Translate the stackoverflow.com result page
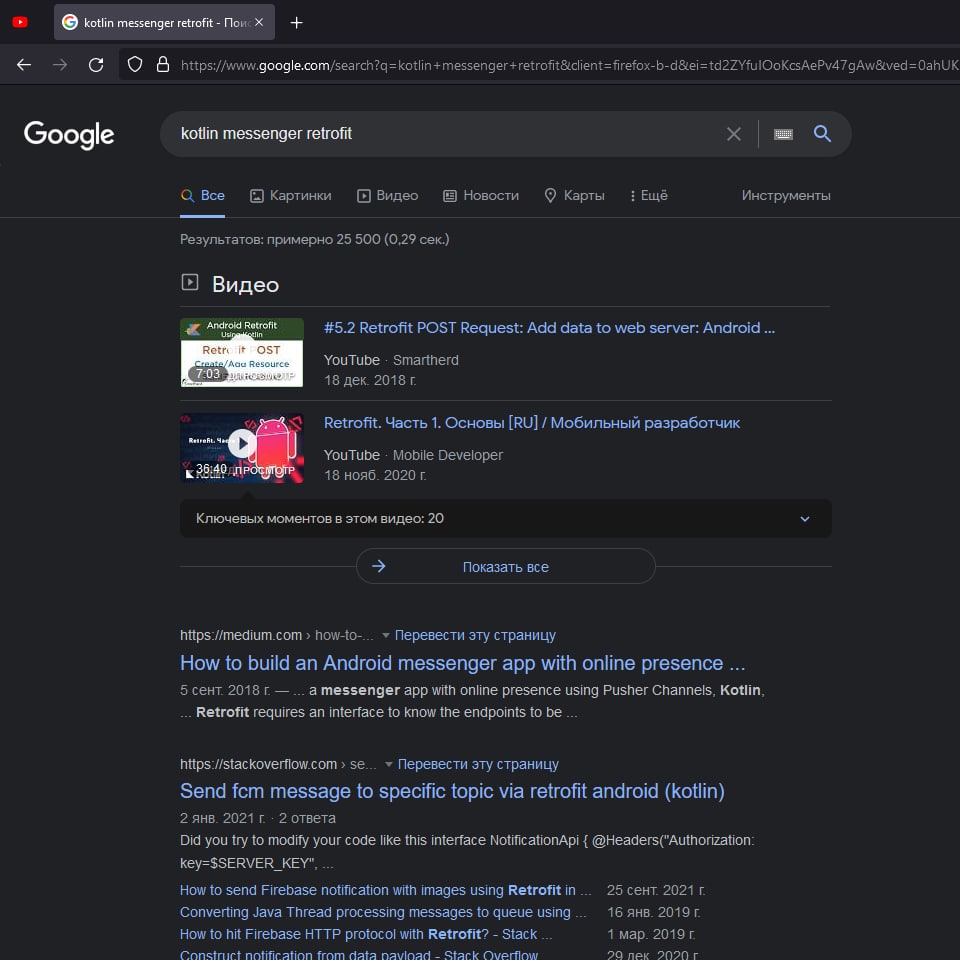The height and width of the screenshot is (960, 960). point(478,765)
